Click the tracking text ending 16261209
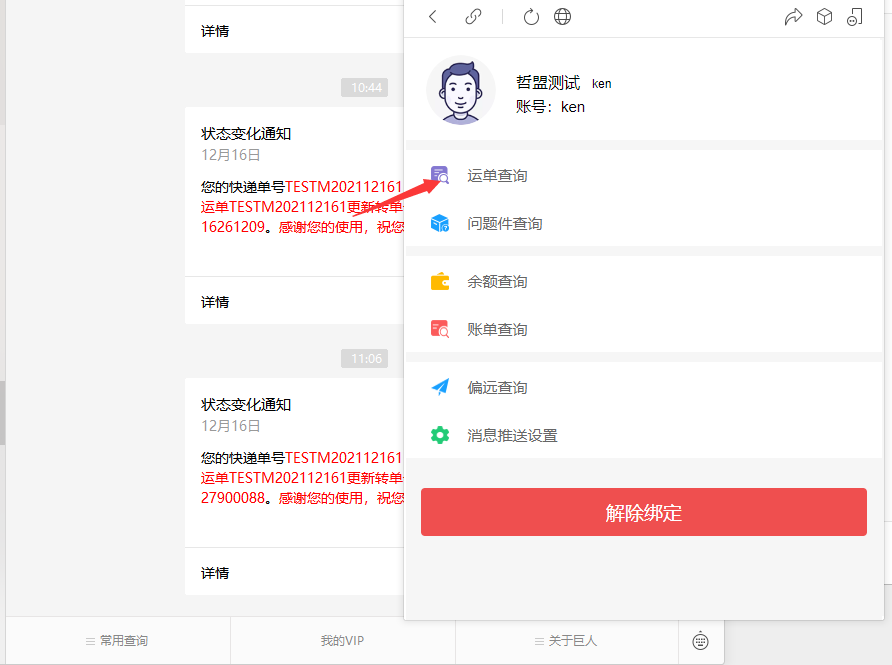 point(302,206)
